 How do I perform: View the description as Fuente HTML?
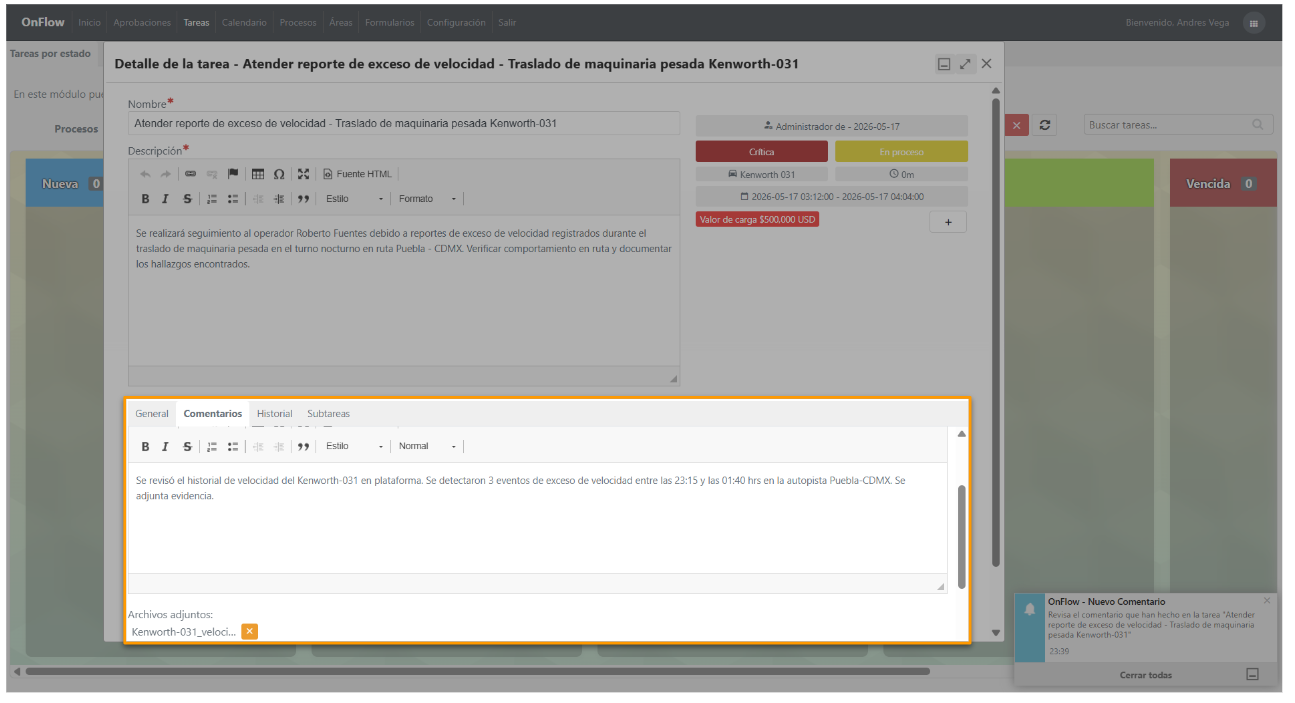click(x=357, y=174)
